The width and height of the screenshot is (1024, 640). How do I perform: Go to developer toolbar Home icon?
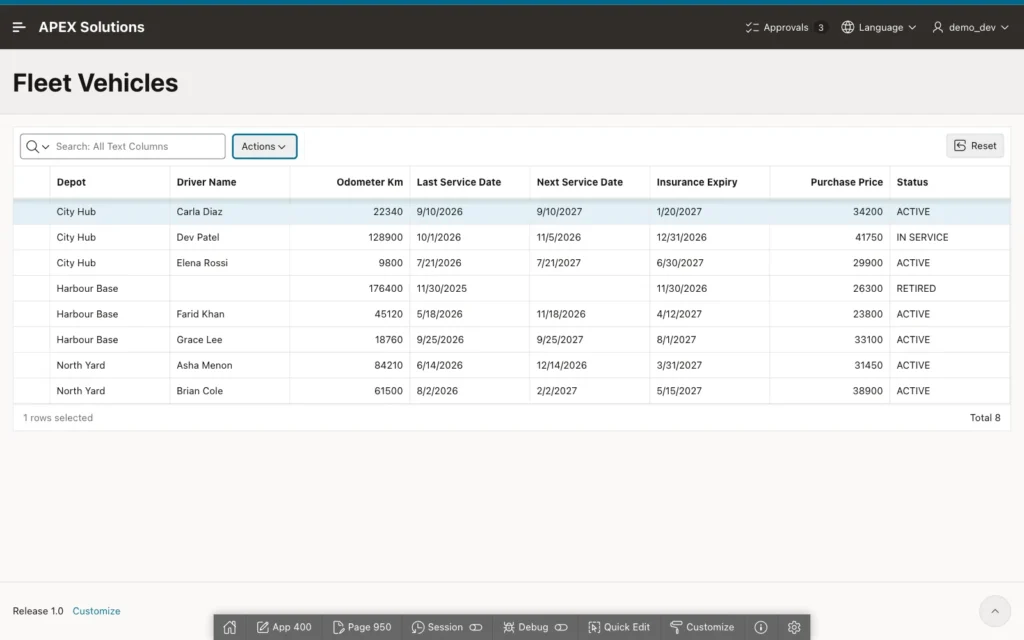(230, 627)
